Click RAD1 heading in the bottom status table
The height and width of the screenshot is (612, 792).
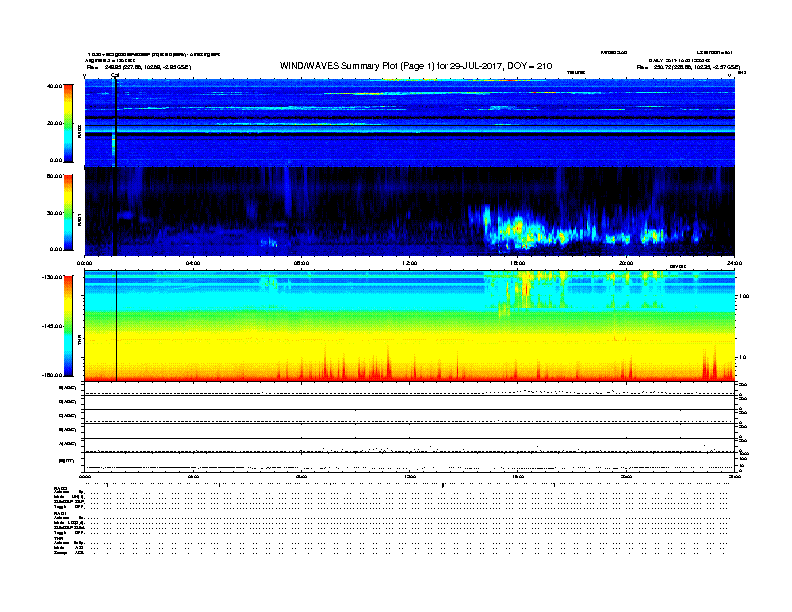[61, 514]
